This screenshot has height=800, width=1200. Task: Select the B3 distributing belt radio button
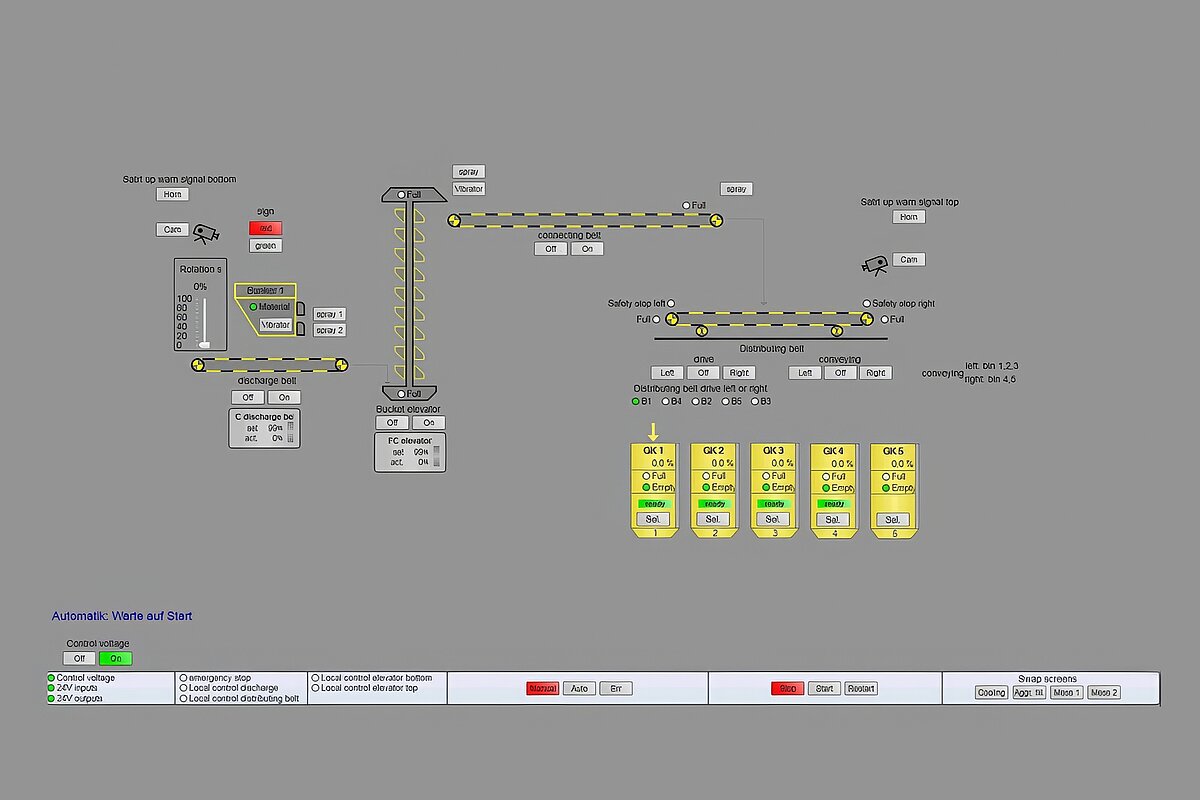point(755,401)
